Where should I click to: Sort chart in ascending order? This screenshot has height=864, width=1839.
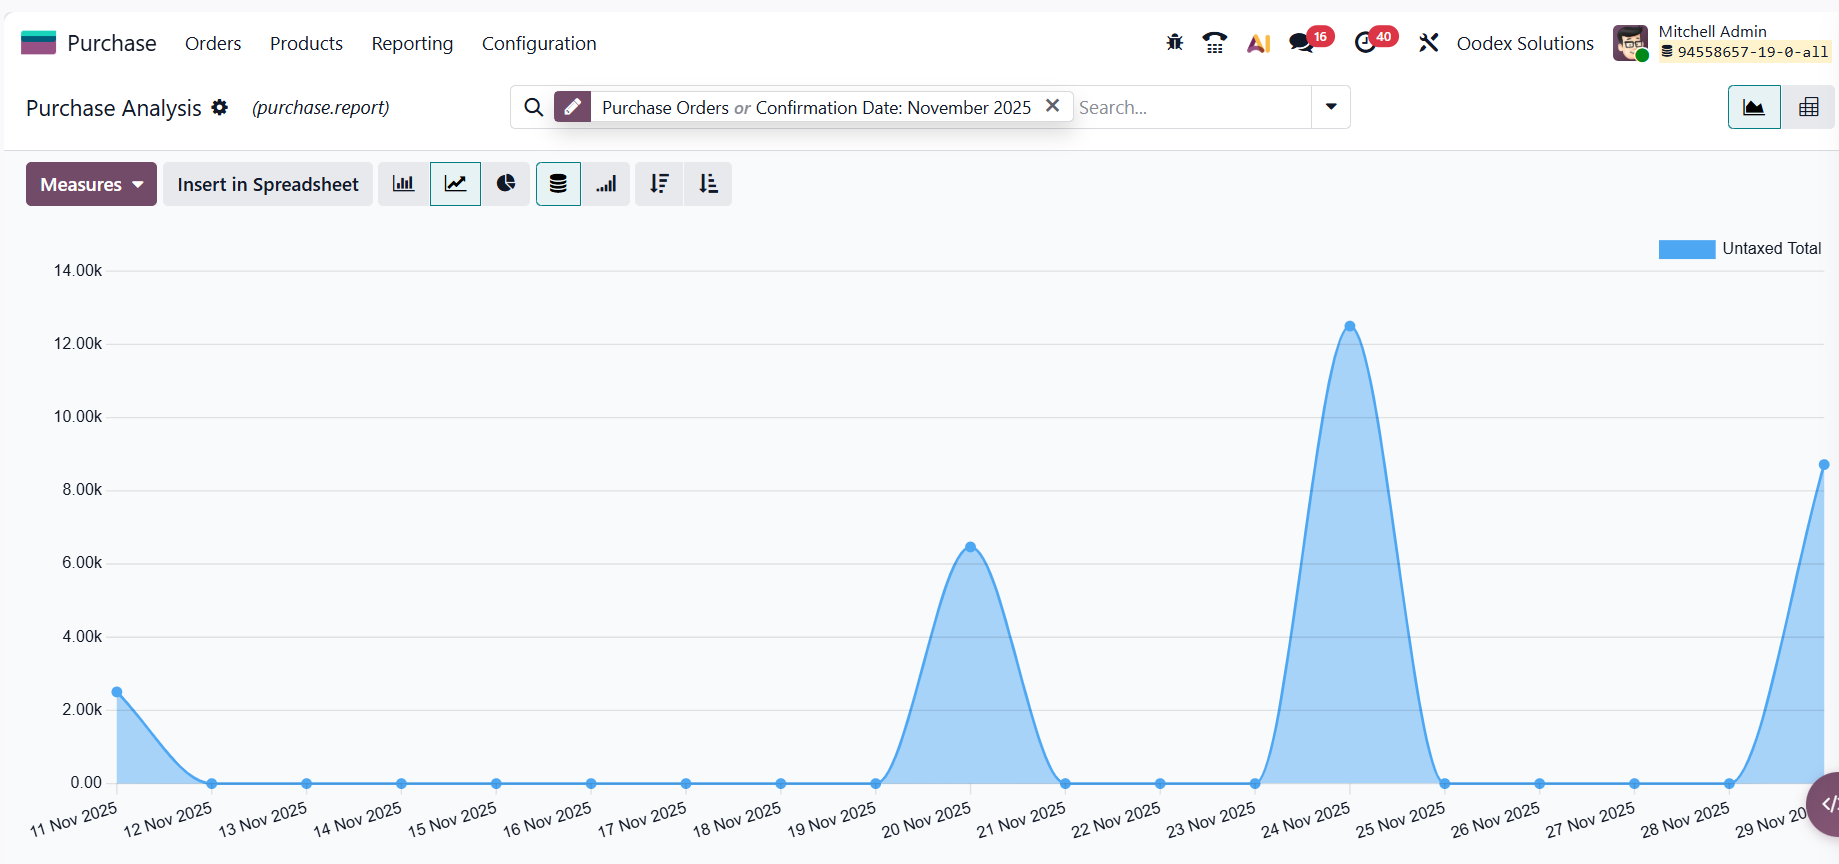point(708,184)
